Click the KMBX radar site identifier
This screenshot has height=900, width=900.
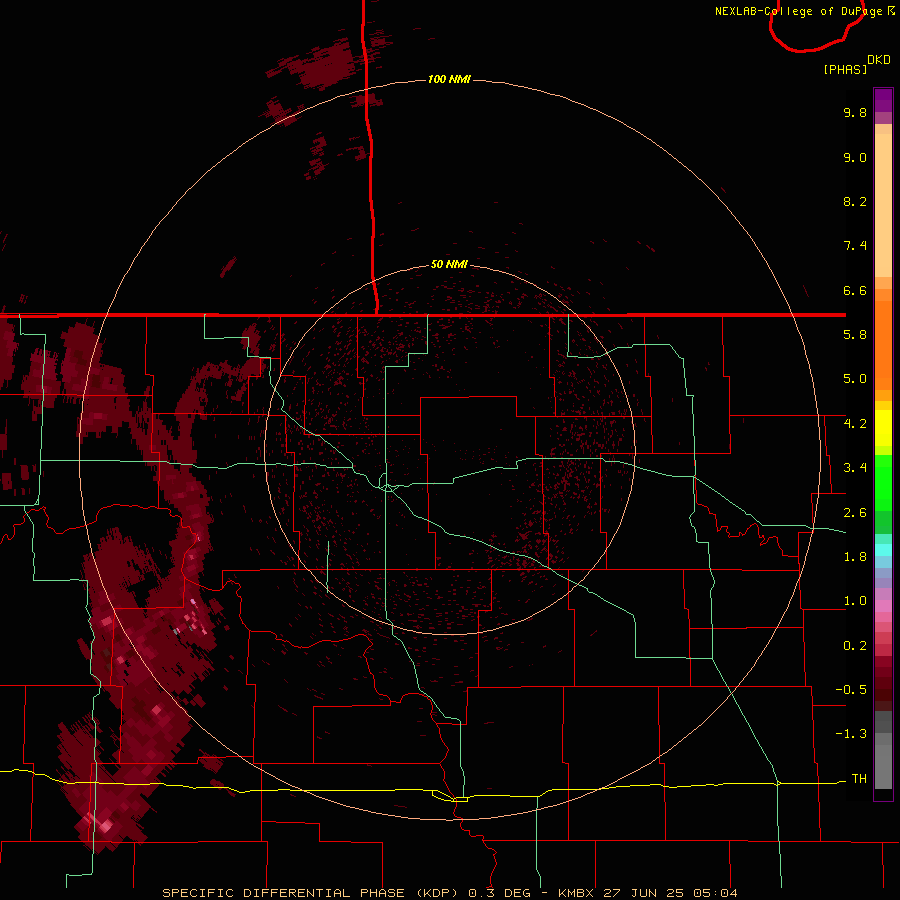pos(577,893)
